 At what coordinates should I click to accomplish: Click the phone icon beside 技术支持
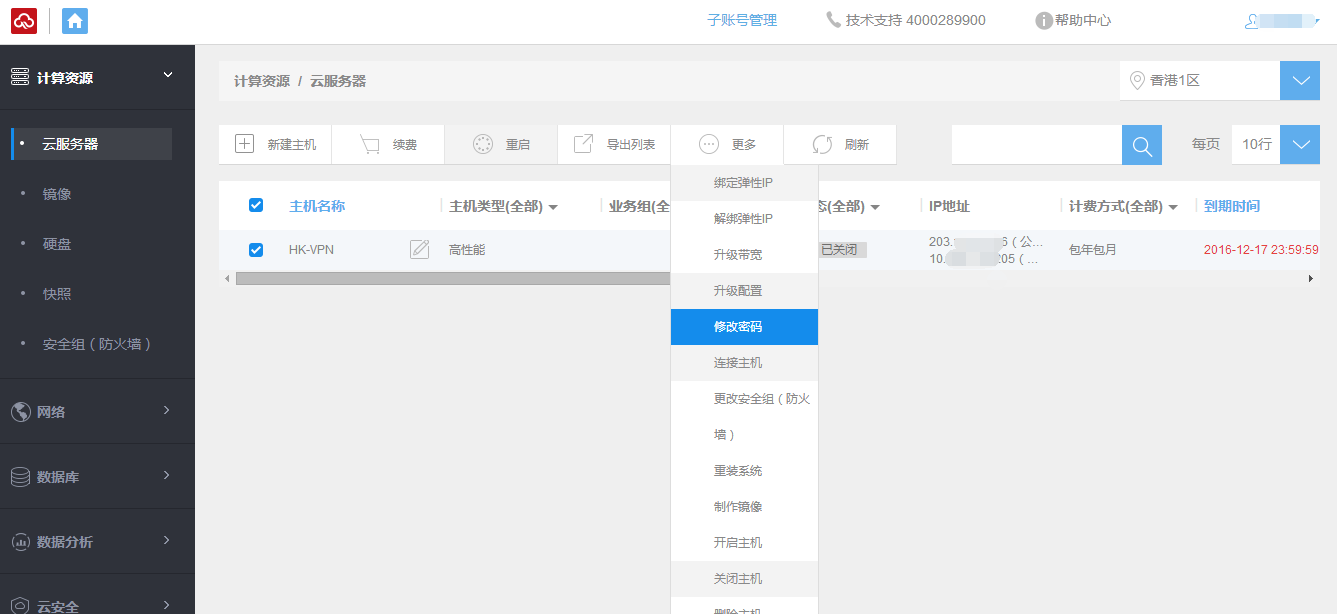point(833,20)
